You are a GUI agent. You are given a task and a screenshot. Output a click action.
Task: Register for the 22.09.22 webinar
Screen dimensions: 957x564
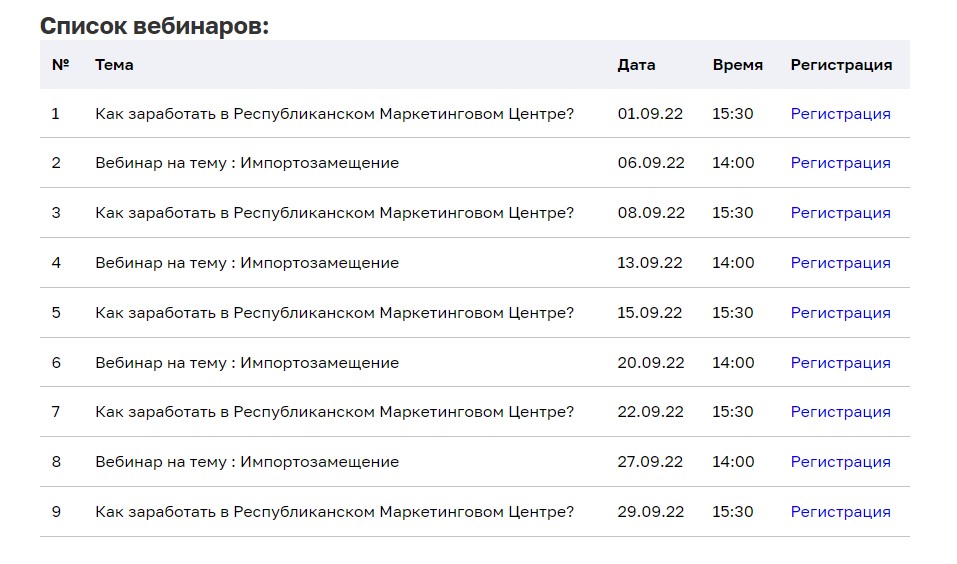pos(840,412)
